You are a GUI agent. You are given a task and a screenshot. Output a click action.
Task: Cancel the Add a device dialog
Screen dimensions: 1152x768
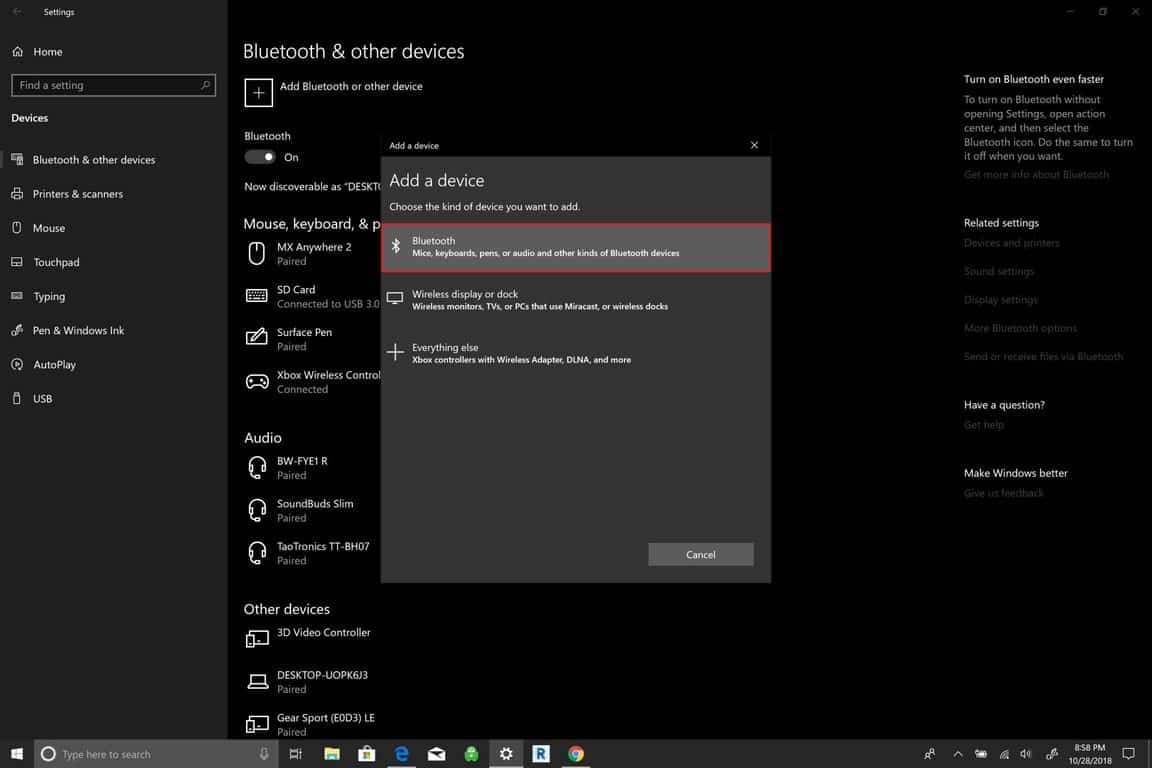(700, 554)
